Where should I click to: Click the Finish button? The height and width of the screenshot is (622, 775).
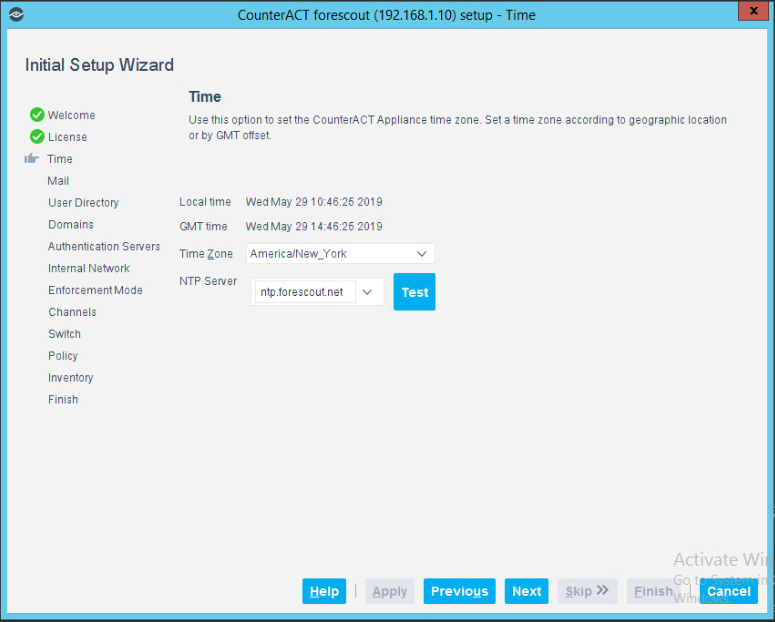pyautogui.click(x=653, y=591)
